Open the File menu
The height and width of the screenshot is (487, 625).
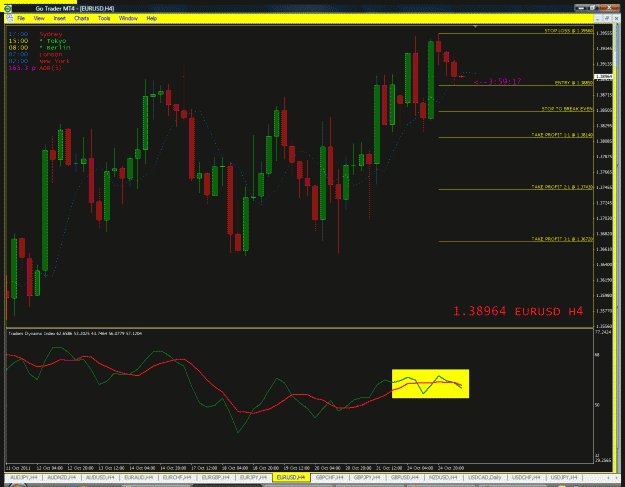[21, 18]
